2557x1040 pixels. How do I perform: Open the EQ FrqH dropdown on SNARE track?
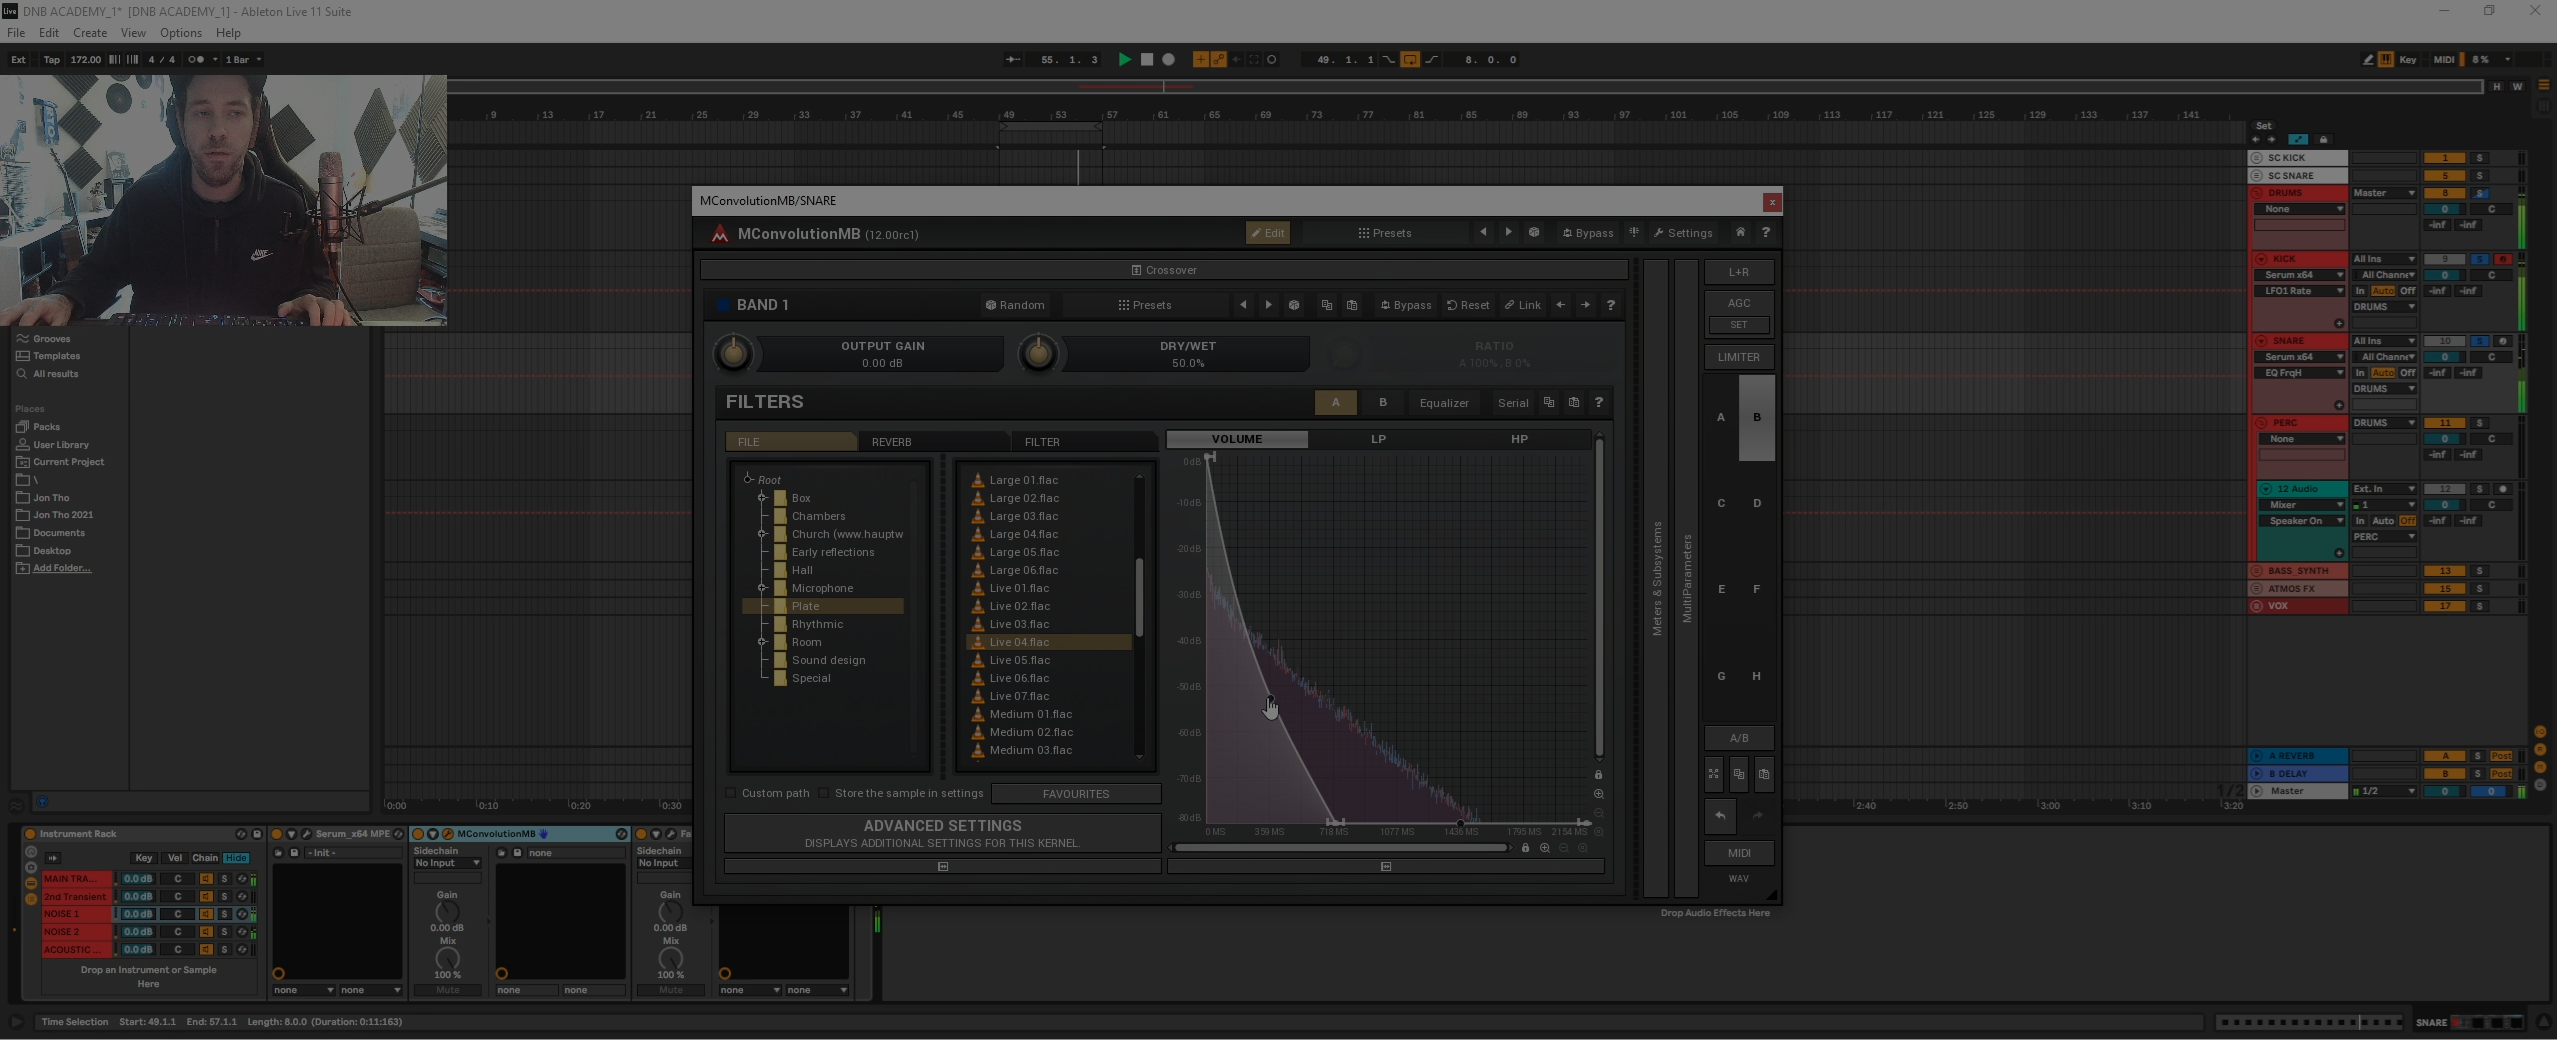point(2300,373)
